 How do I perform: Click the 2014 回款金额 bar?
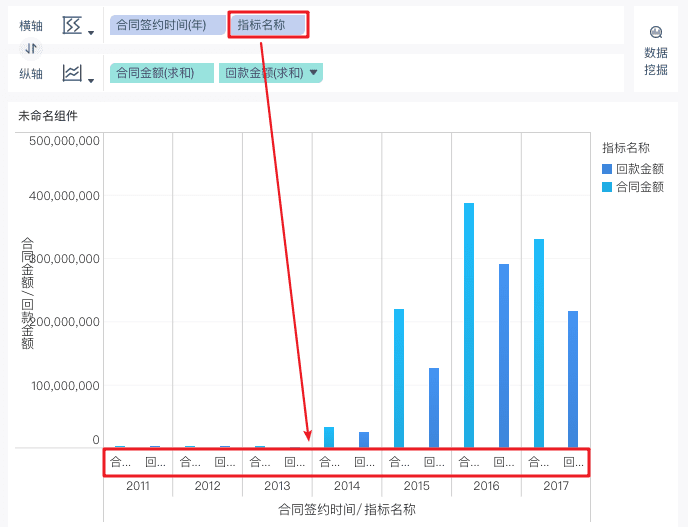364,440
